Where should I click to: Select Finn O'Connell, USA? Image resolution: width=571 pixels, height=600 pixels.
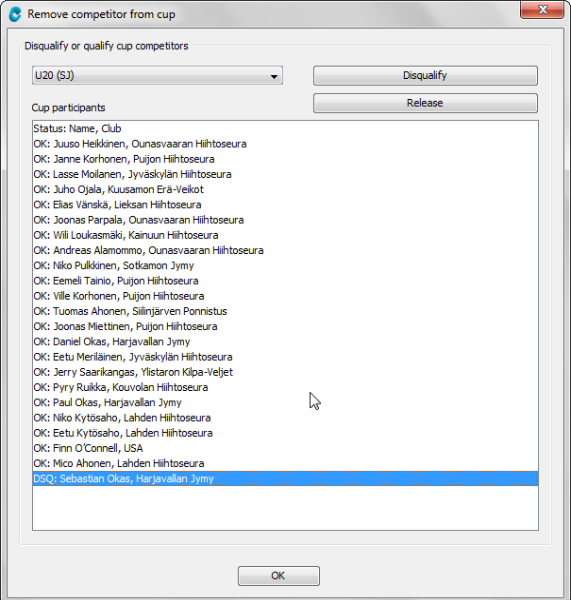(285, 448)
